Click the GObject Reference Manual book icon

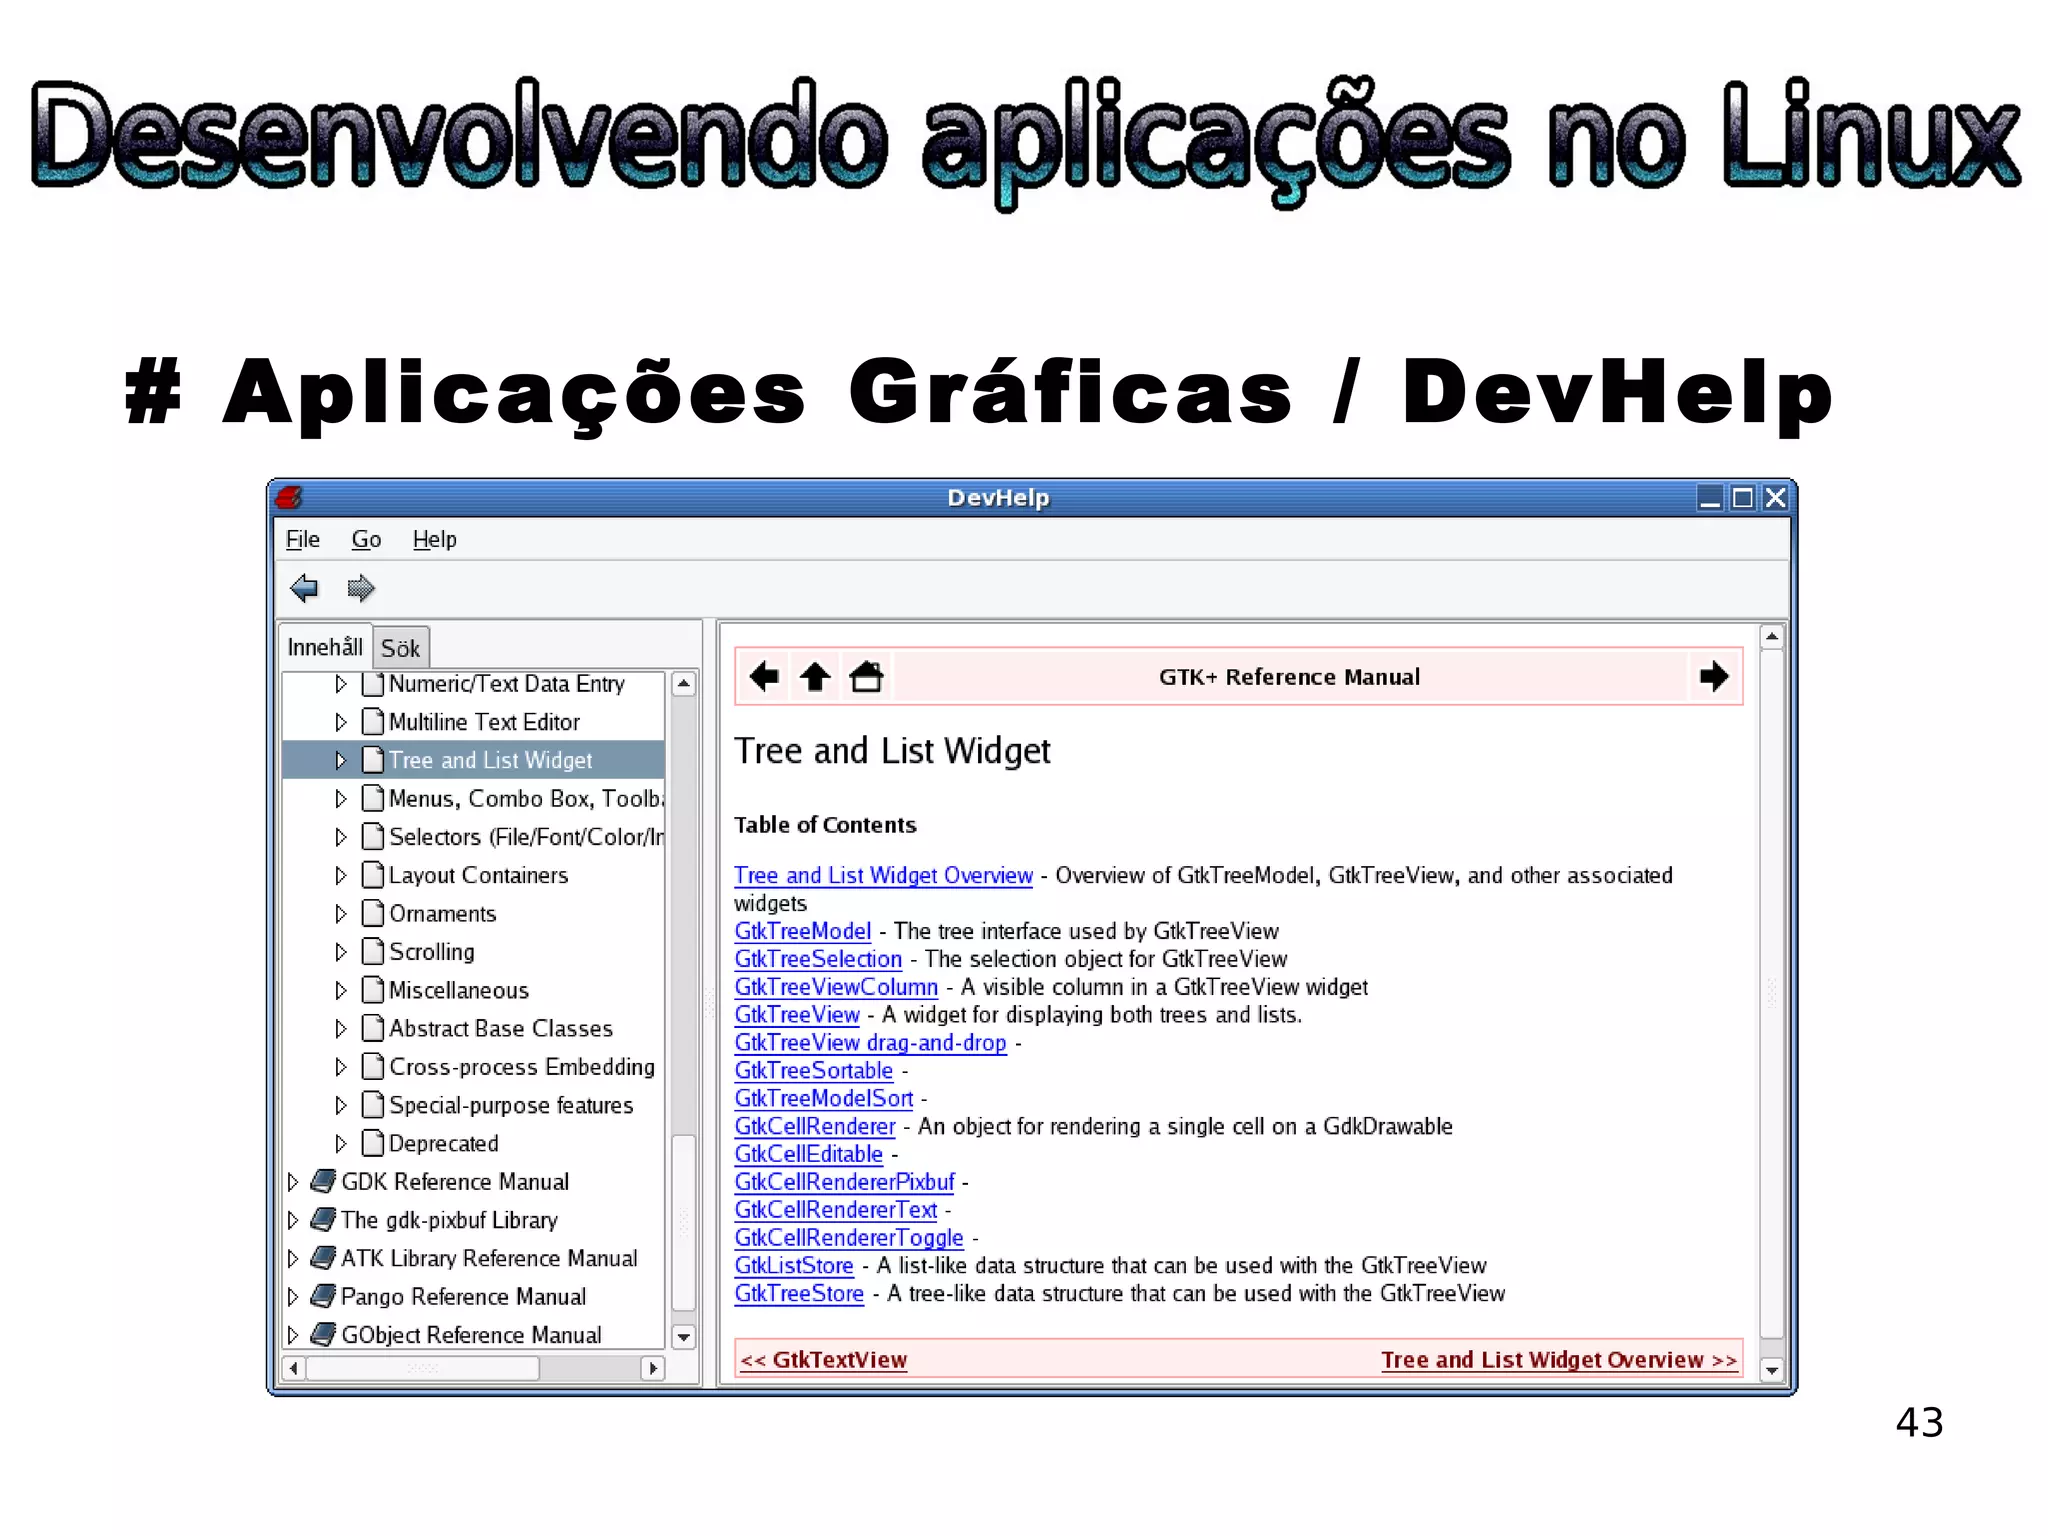[322, 1334]
